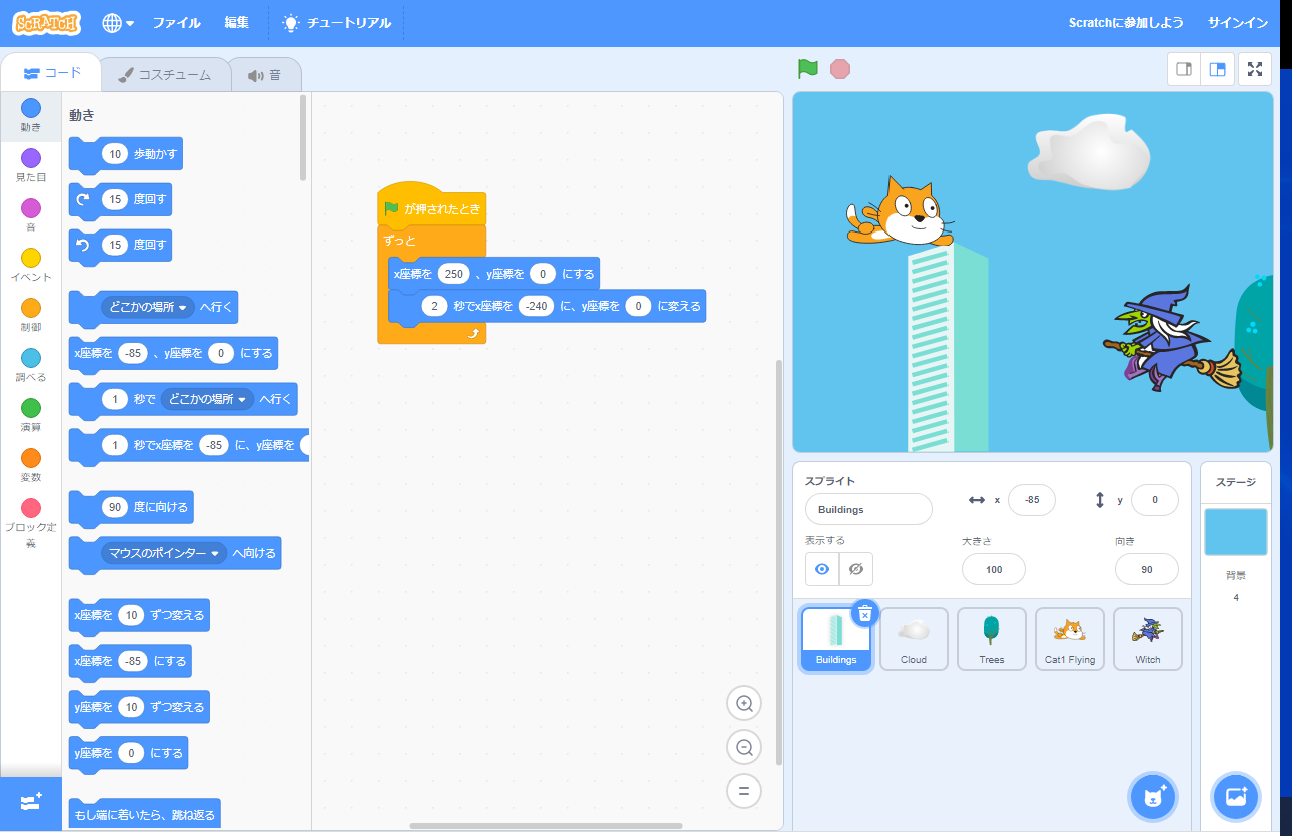1292x836 pixels.
Task: Select 制御 block category
Action: (31, 315)
